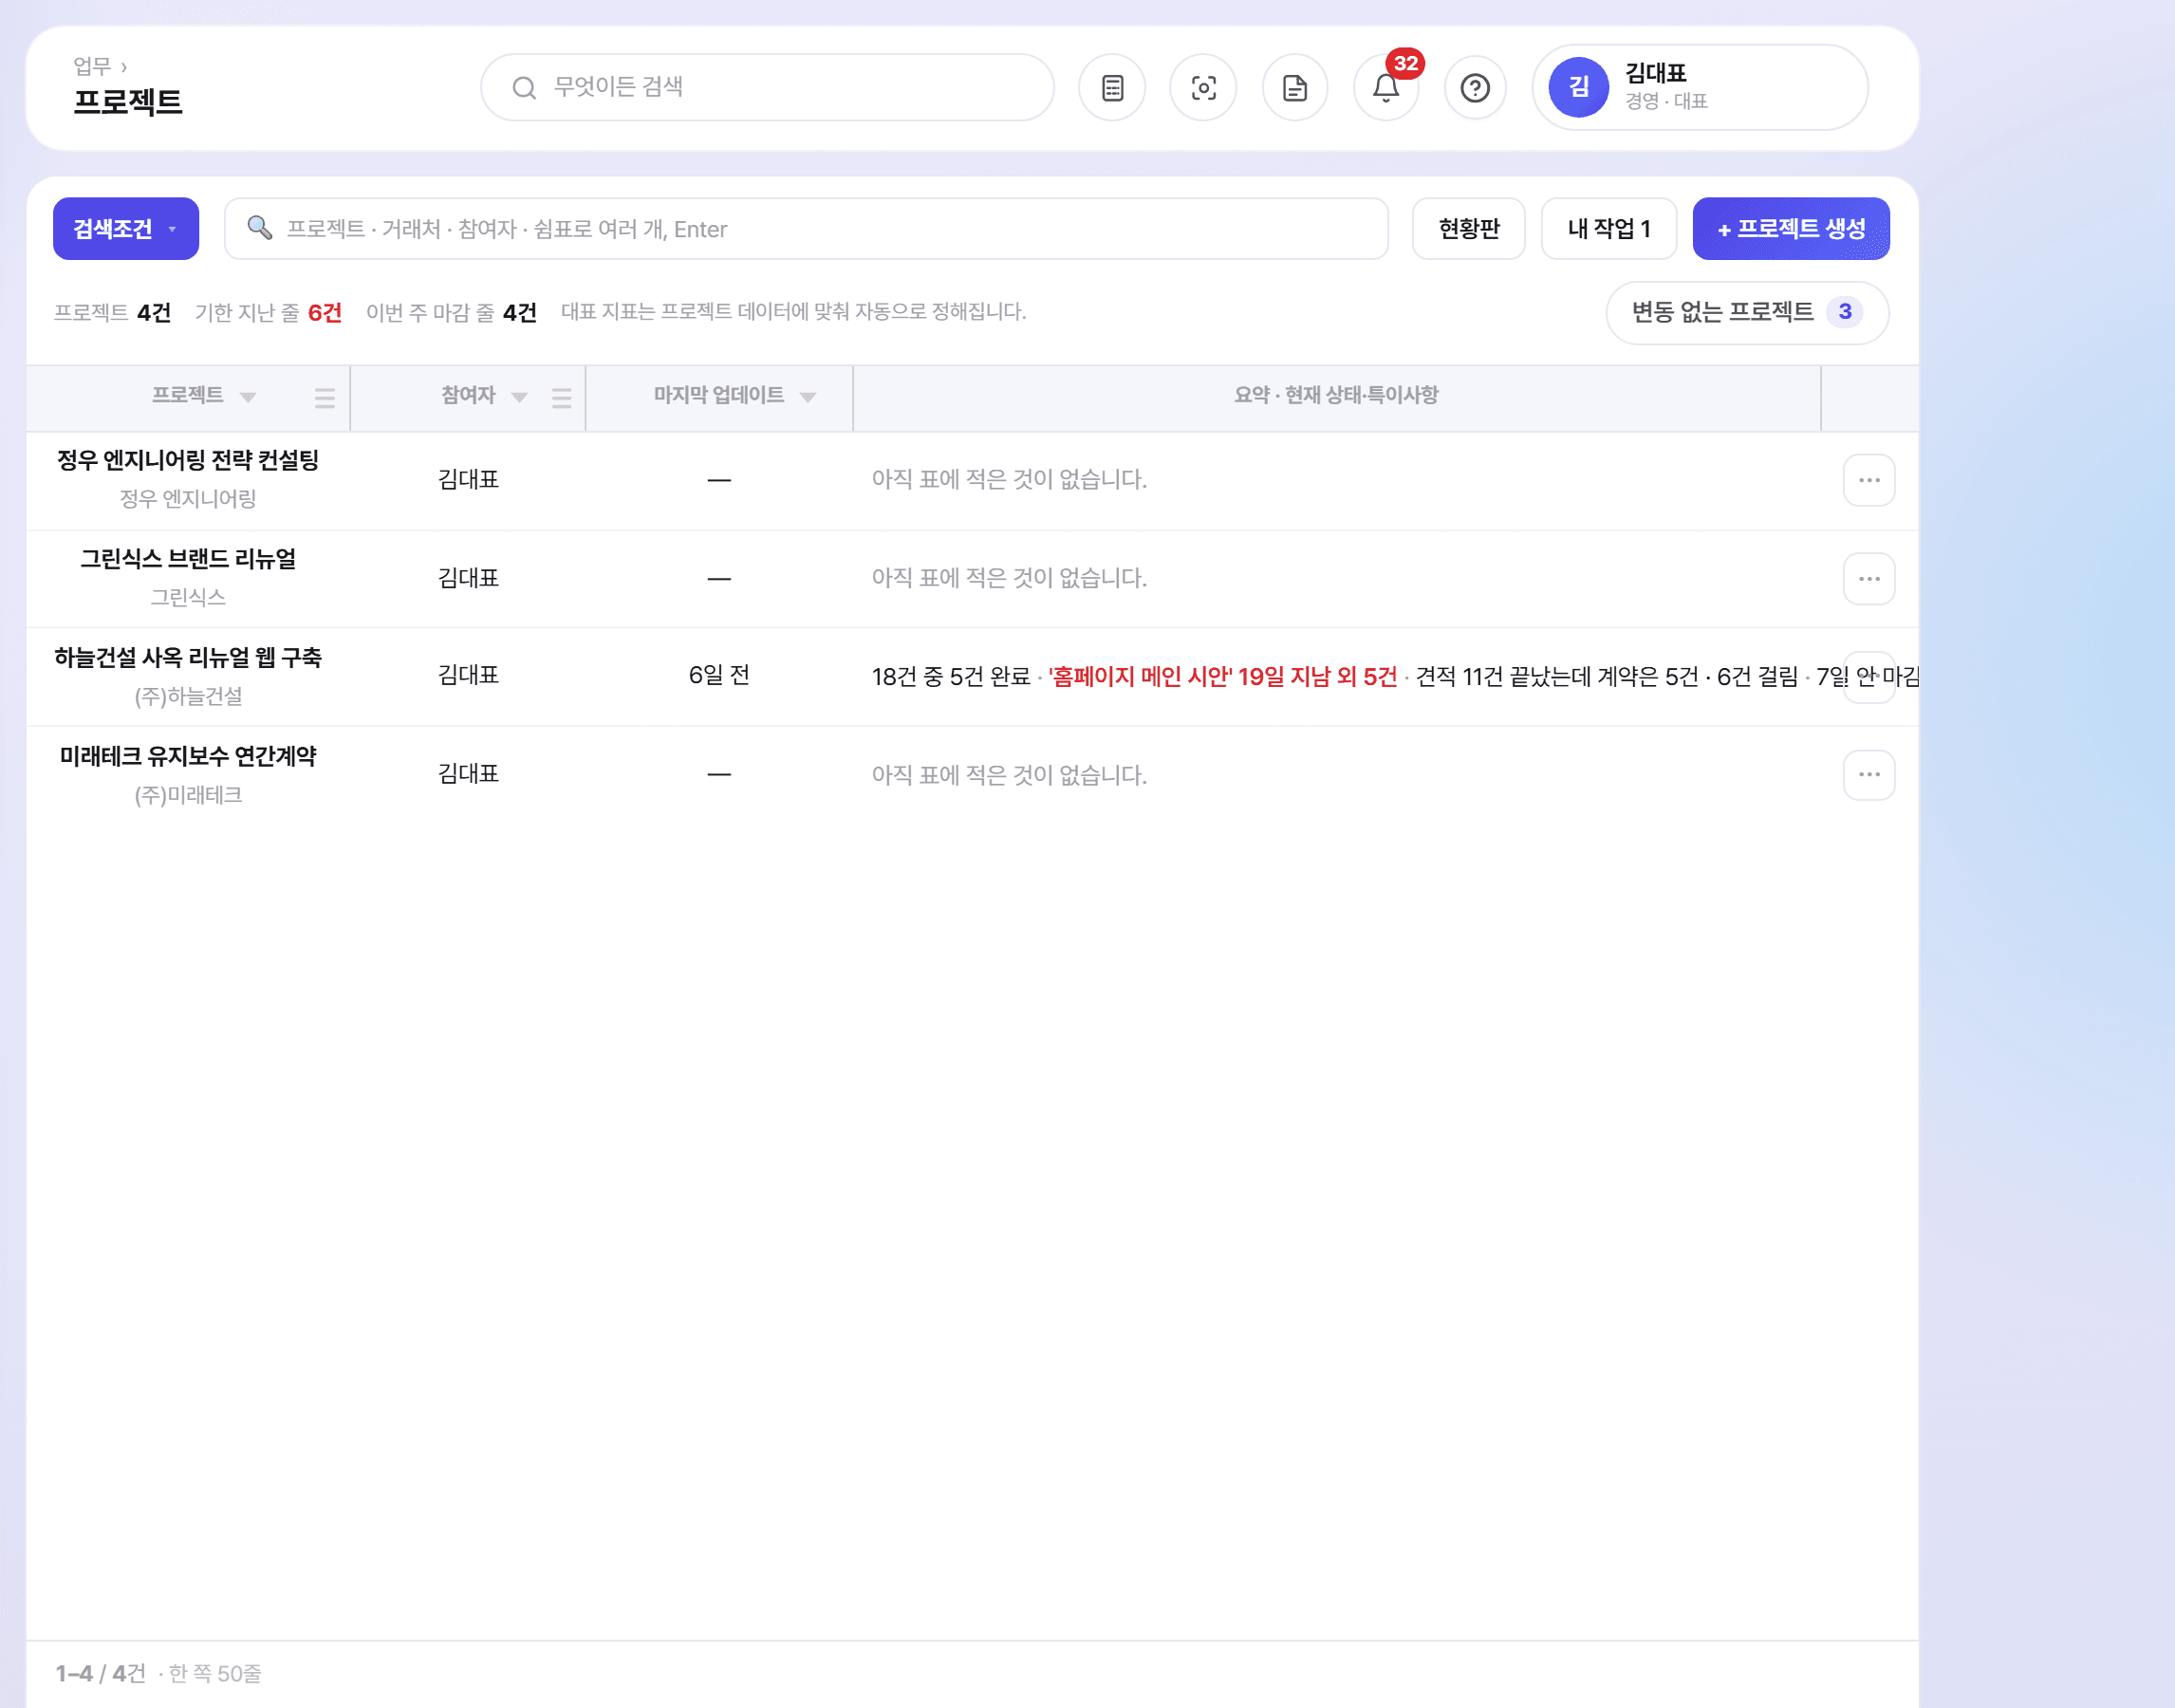The height and width of the screenshot is (1708, 2175).
Task: Open more options for 정우 엔지니어링 전략 컨설팅
Action: coord(1868,480)
